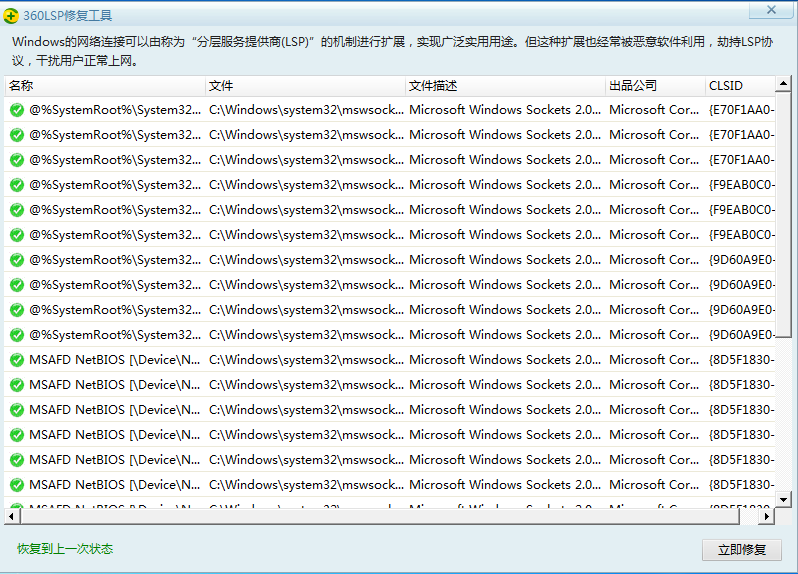Click the topmost row's {E70F1AA0- CLSID cell
Viewport: 798px width, 574px height.
tap(742, 110)
